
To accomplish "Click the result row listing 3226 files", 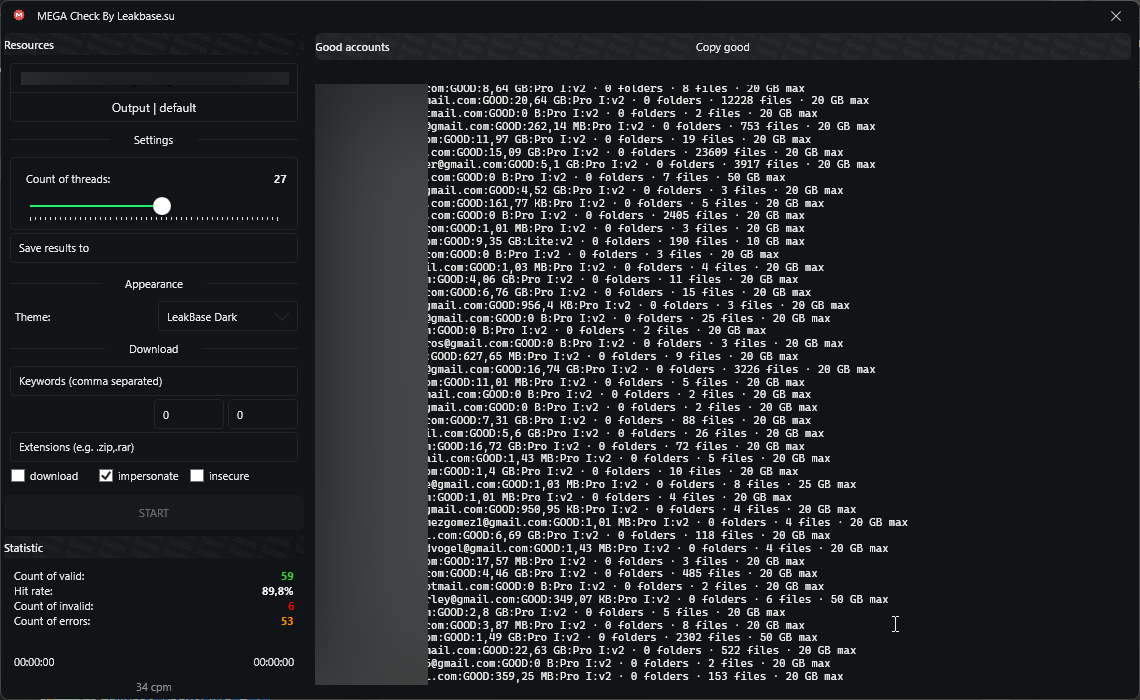I will pos(652,370).
